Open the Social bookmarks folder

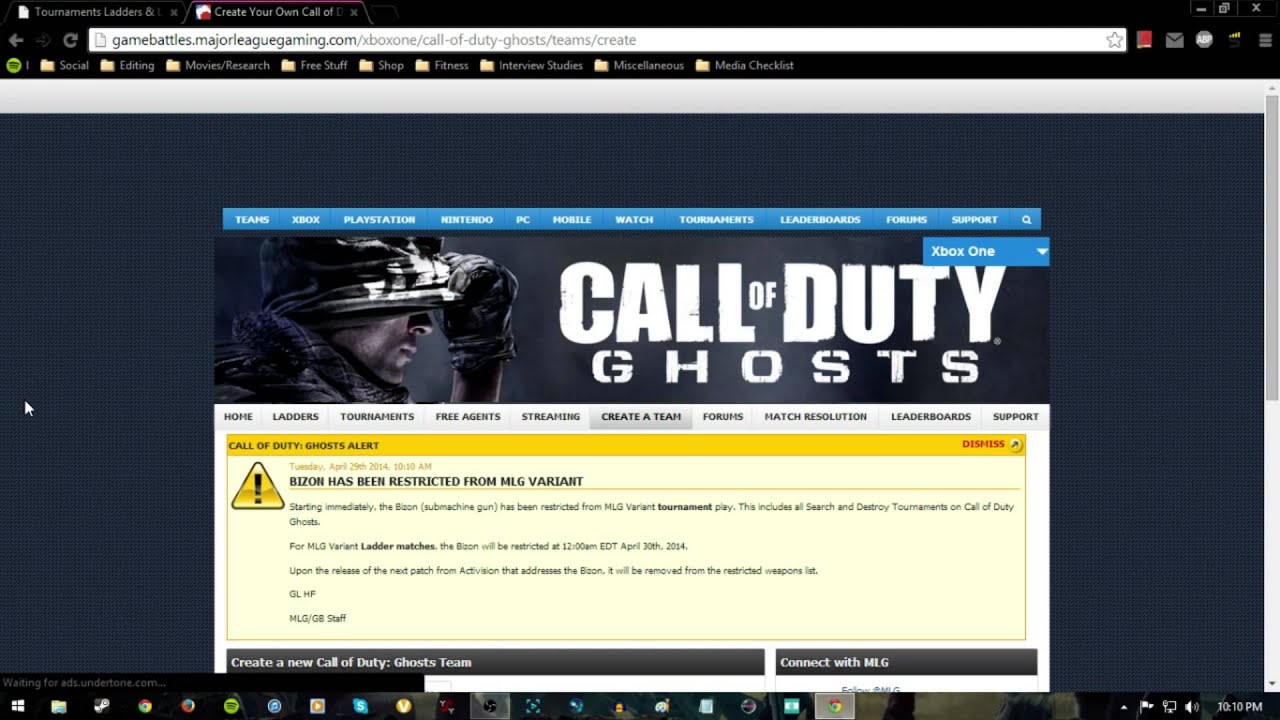[x=65, y=65]
